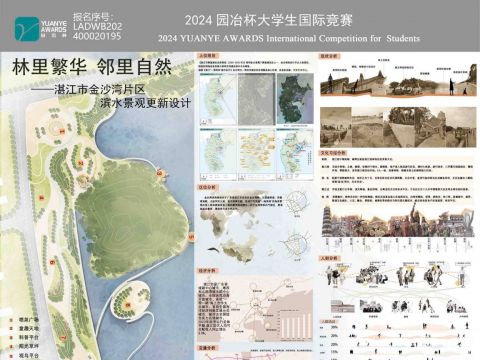Click the yellow-patched planning map thumbnail

click(256, 155)
